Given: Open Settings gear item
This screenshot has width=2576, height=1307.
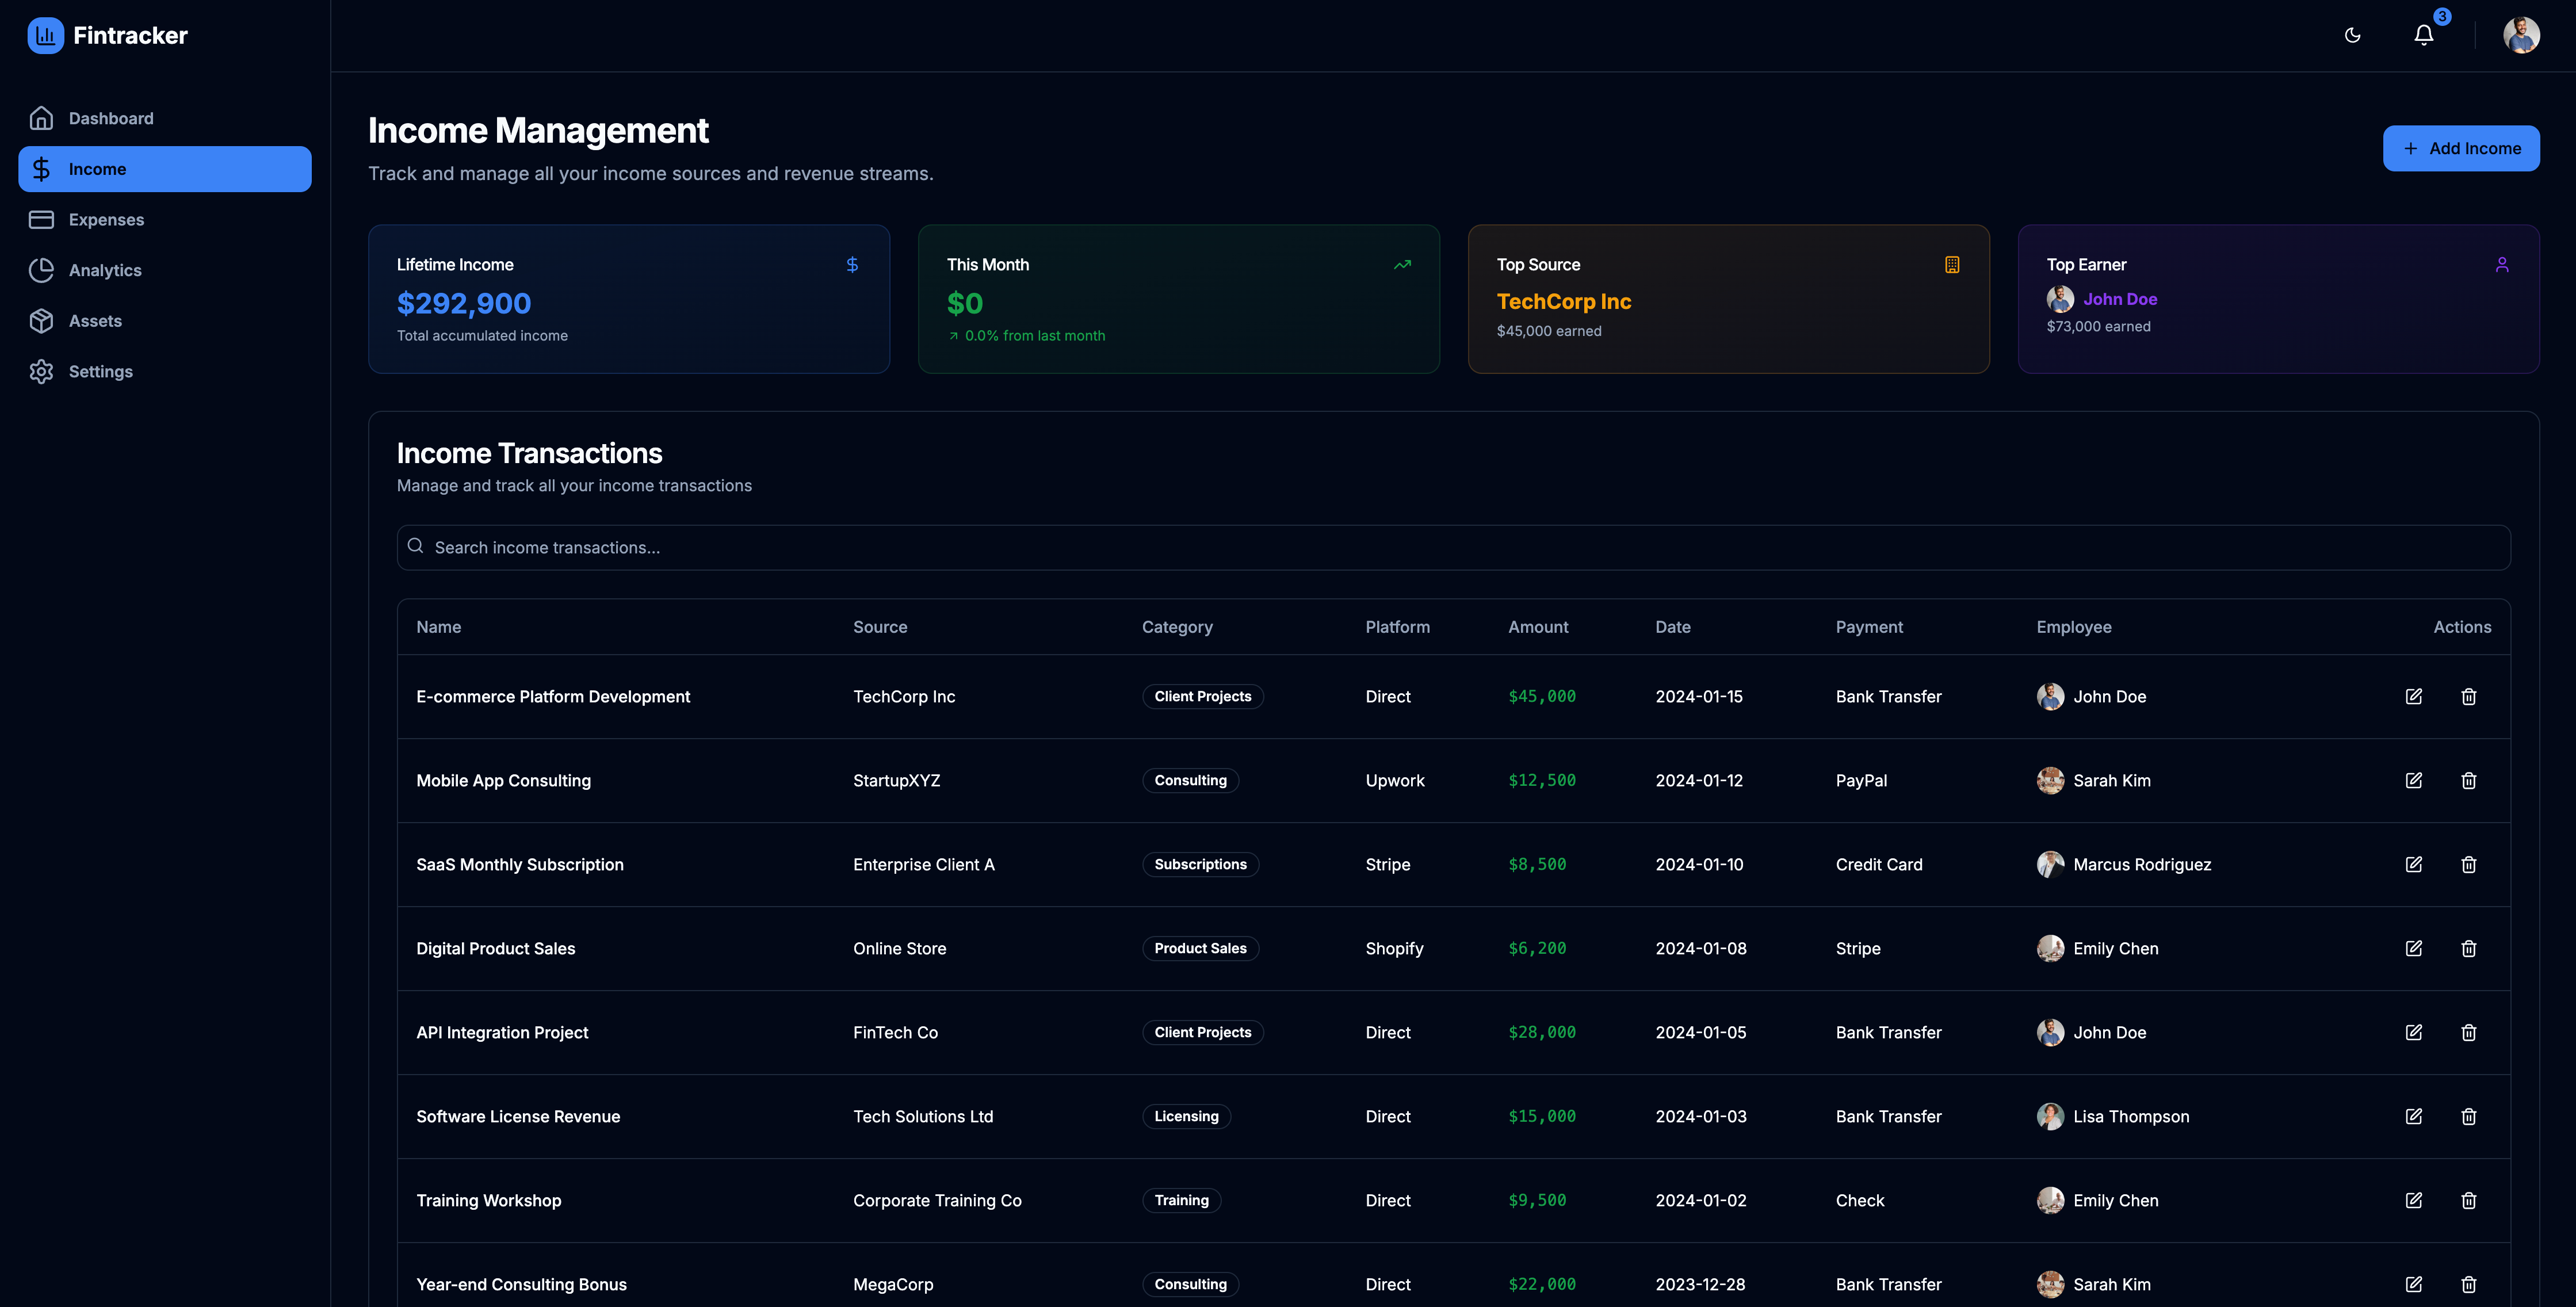Looking at the screenshot, I should tap(100, 371).
